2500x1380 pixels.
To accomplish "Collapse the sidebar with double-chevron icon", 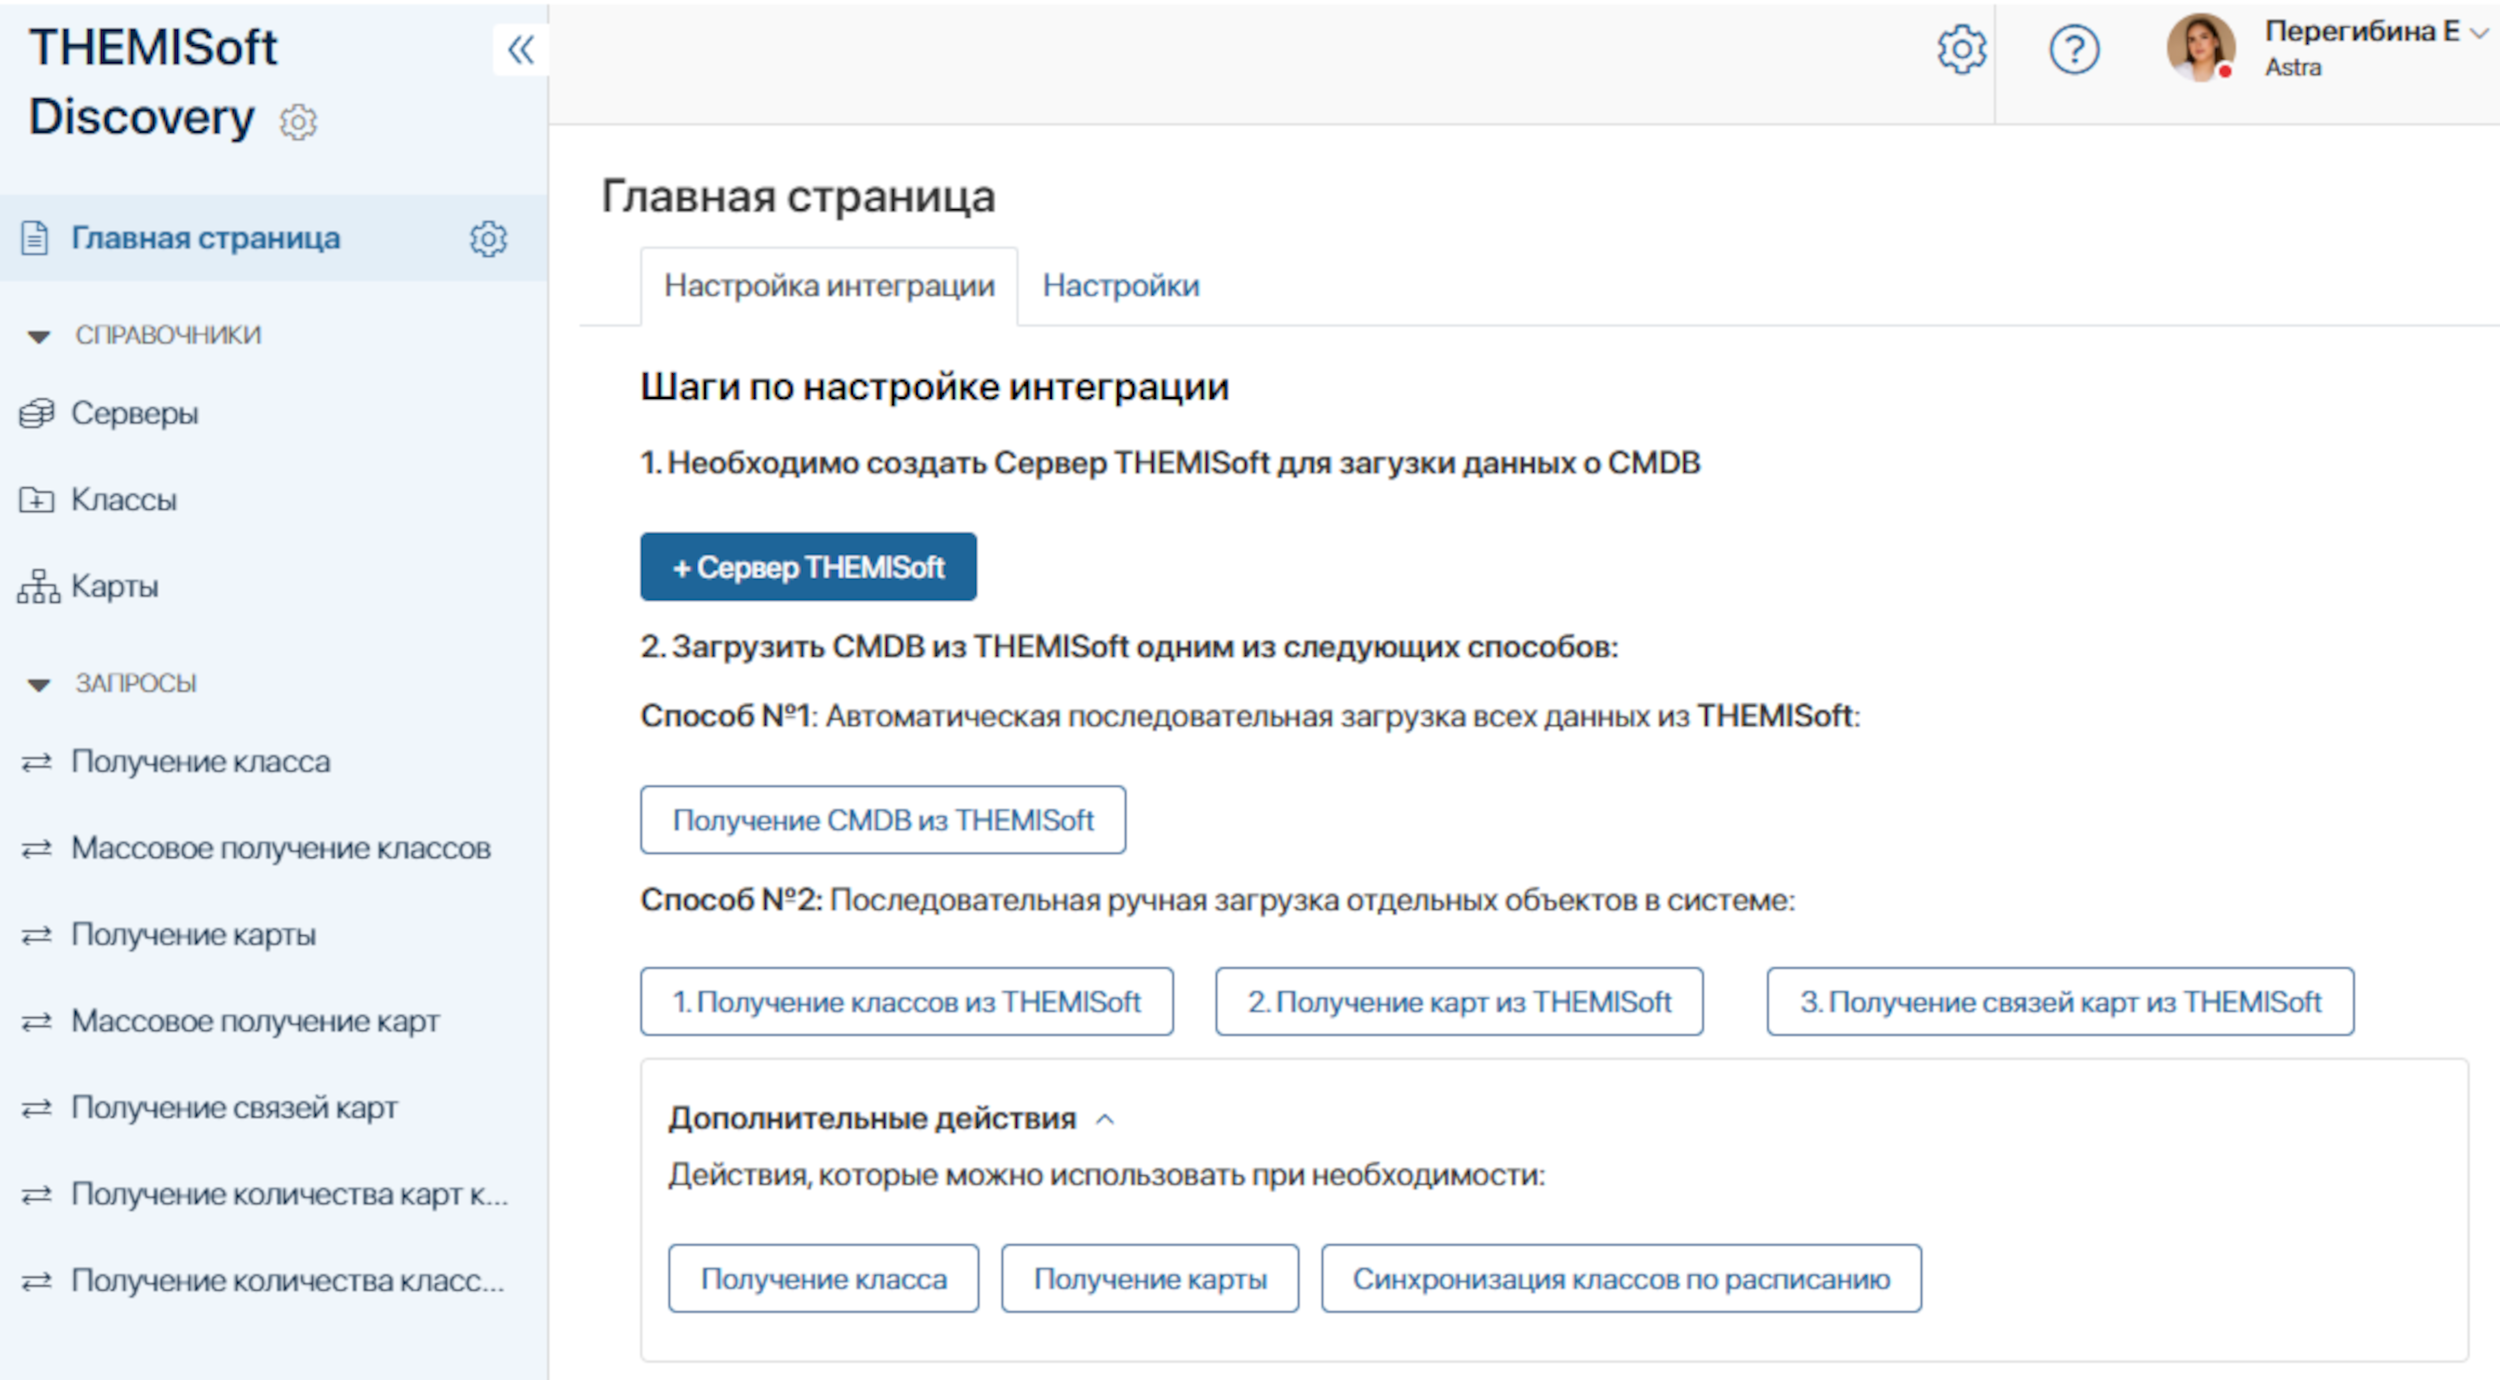I will pos(520,49).
